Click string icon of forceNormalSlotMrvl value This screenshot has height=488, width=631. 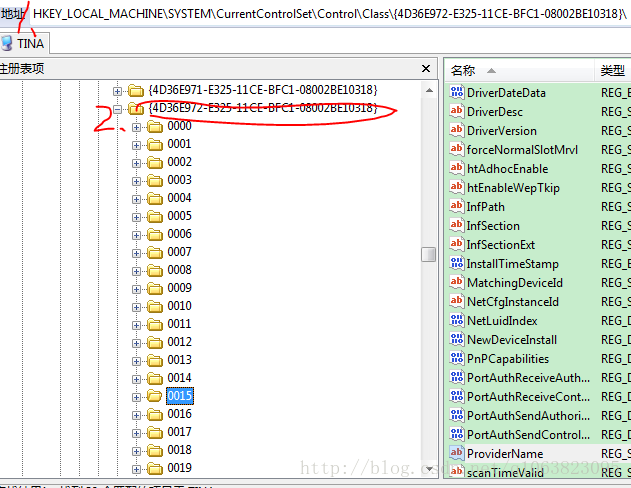point(457,149)
